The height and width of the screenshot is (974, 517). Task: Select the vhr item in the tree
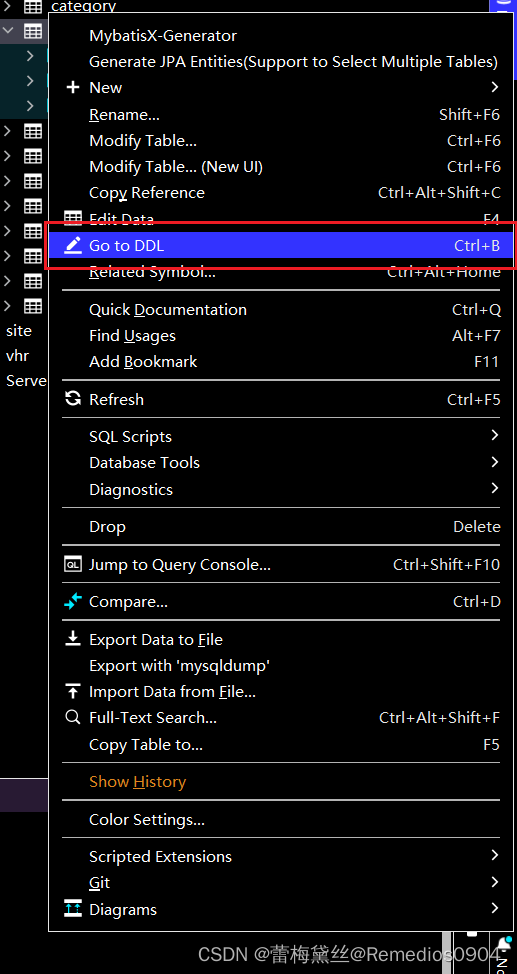coord(17,356)
